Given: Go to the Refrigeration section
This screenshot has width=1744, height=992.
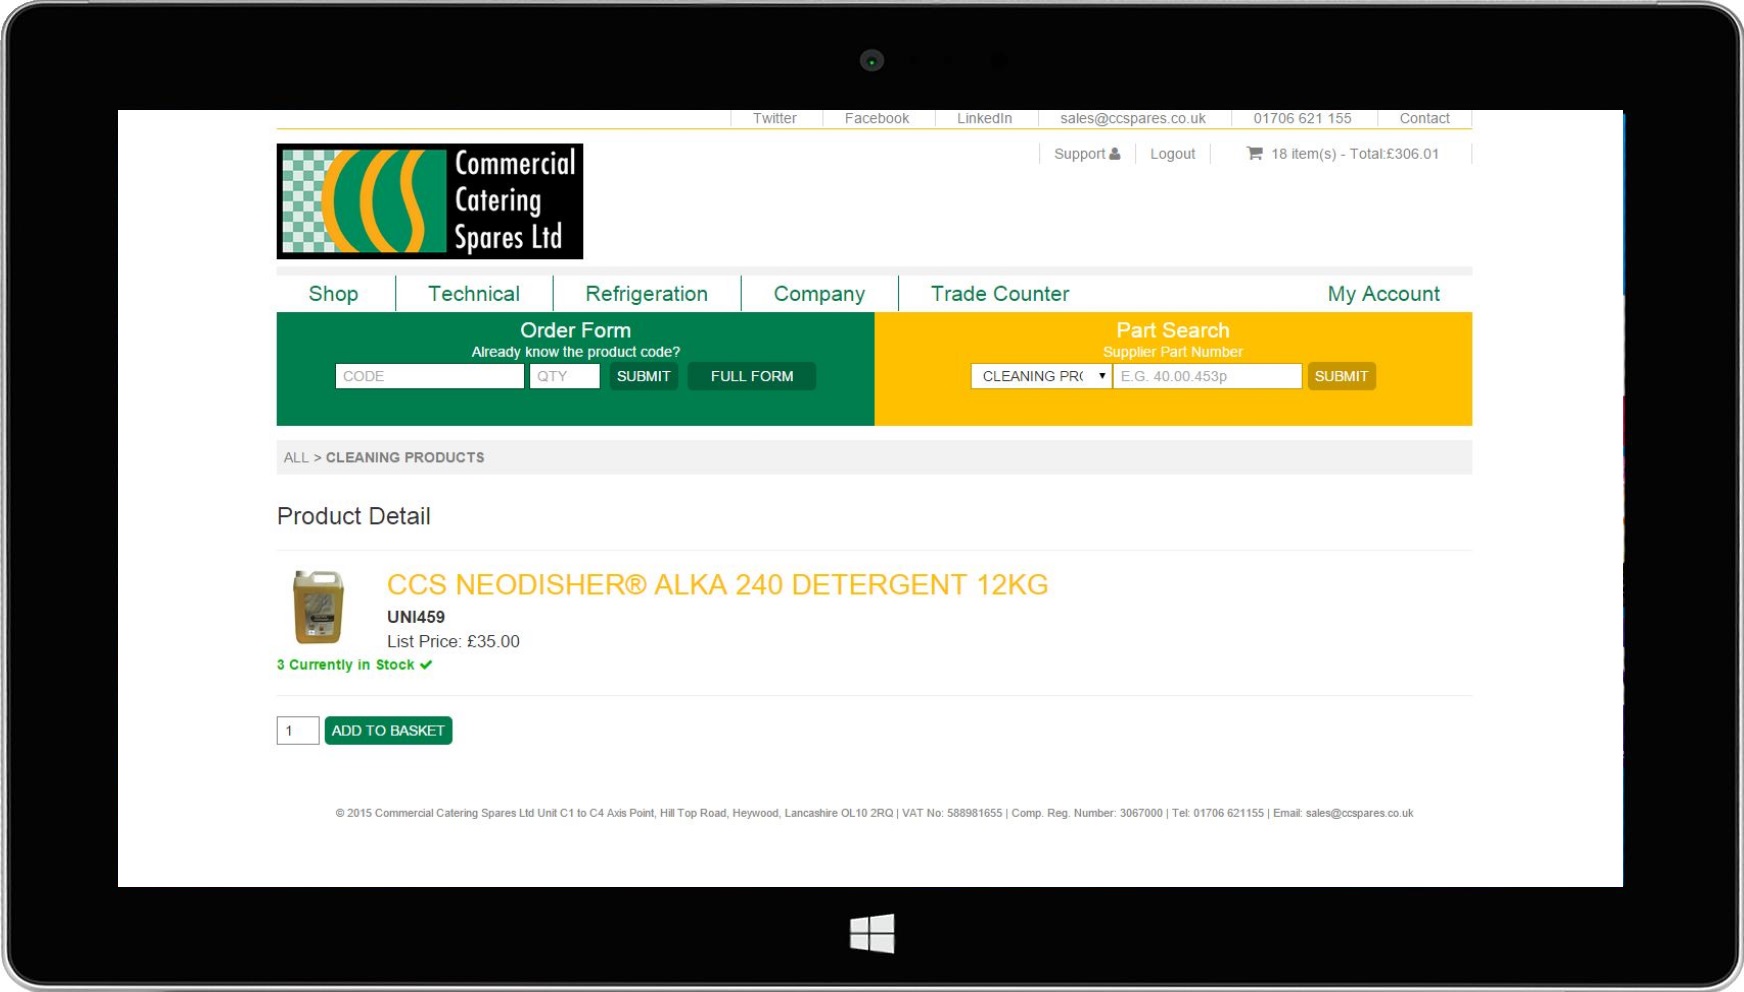Looking at the screenshot, I should [646, 294].
